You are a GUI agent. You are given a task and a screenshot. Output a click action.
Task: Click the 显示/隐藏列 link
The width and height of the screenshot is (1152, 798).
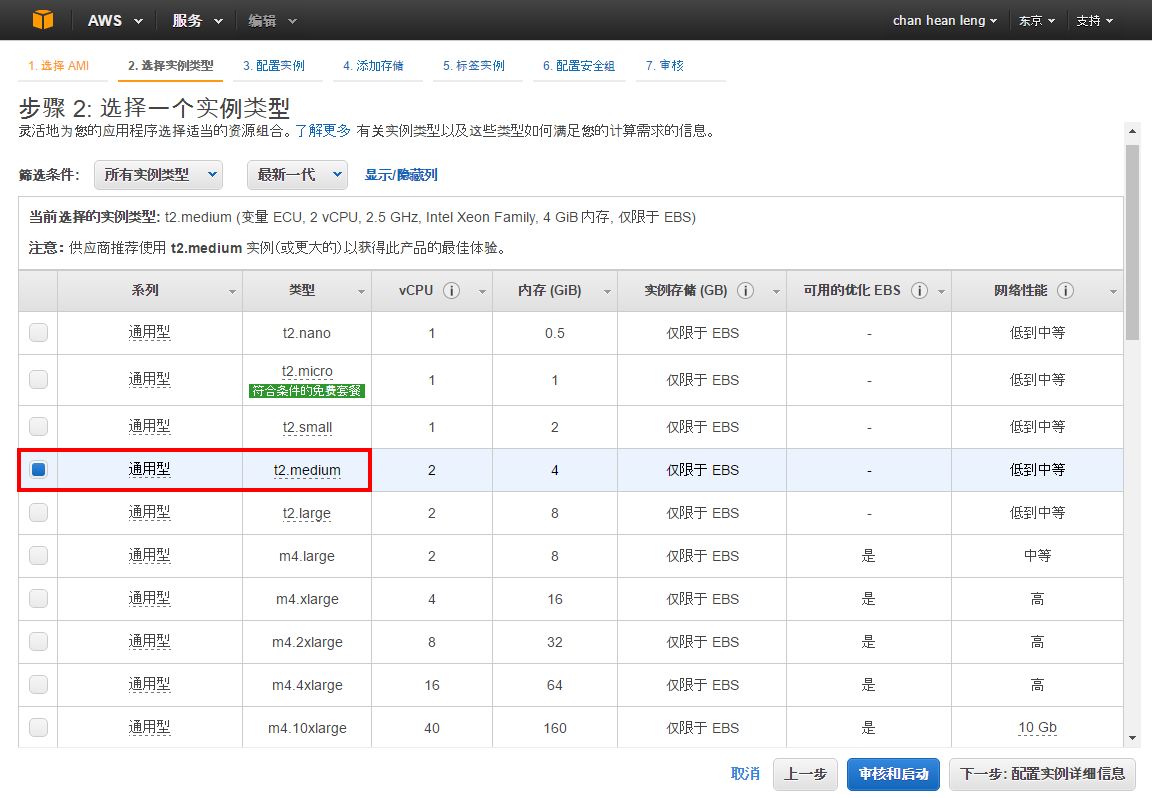[401, 175]
